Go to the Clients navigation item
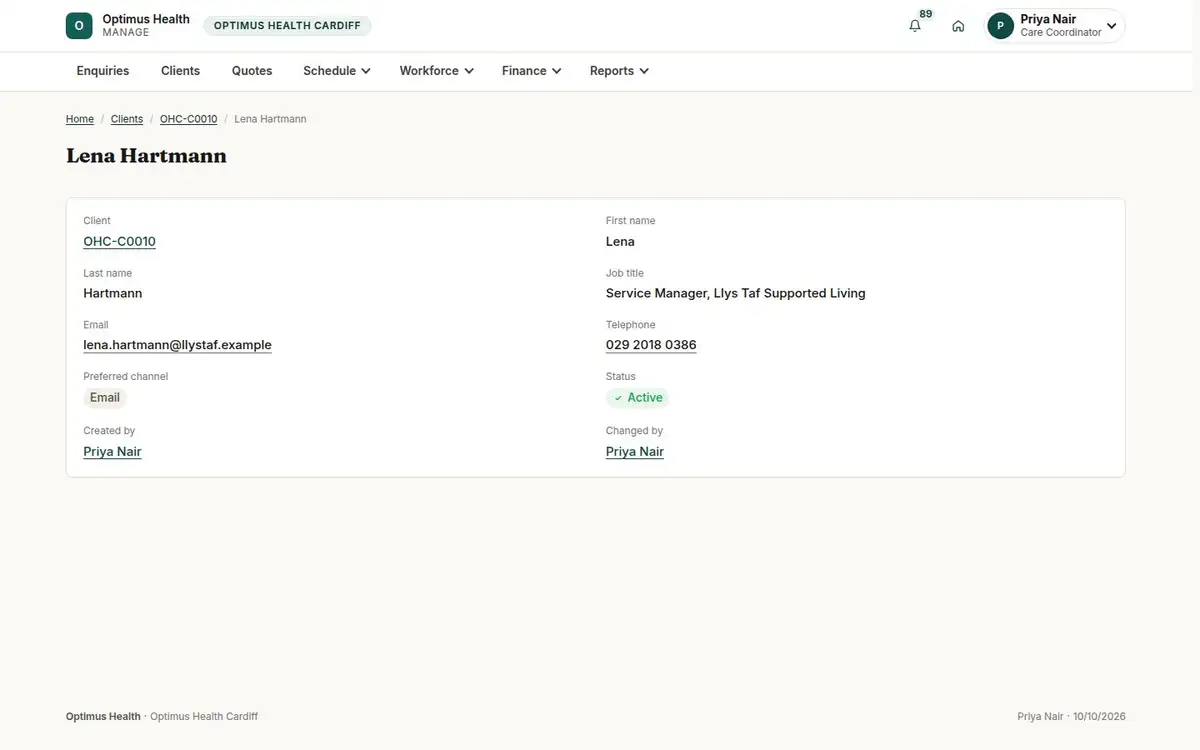The image size is (1200, 750). point(180,71)
